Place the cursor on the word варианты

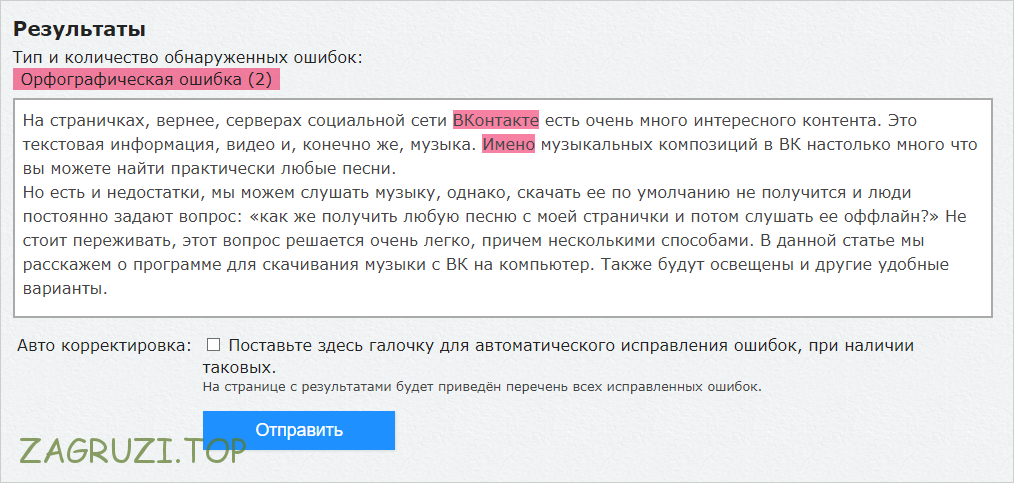click(x=63, y=288)
